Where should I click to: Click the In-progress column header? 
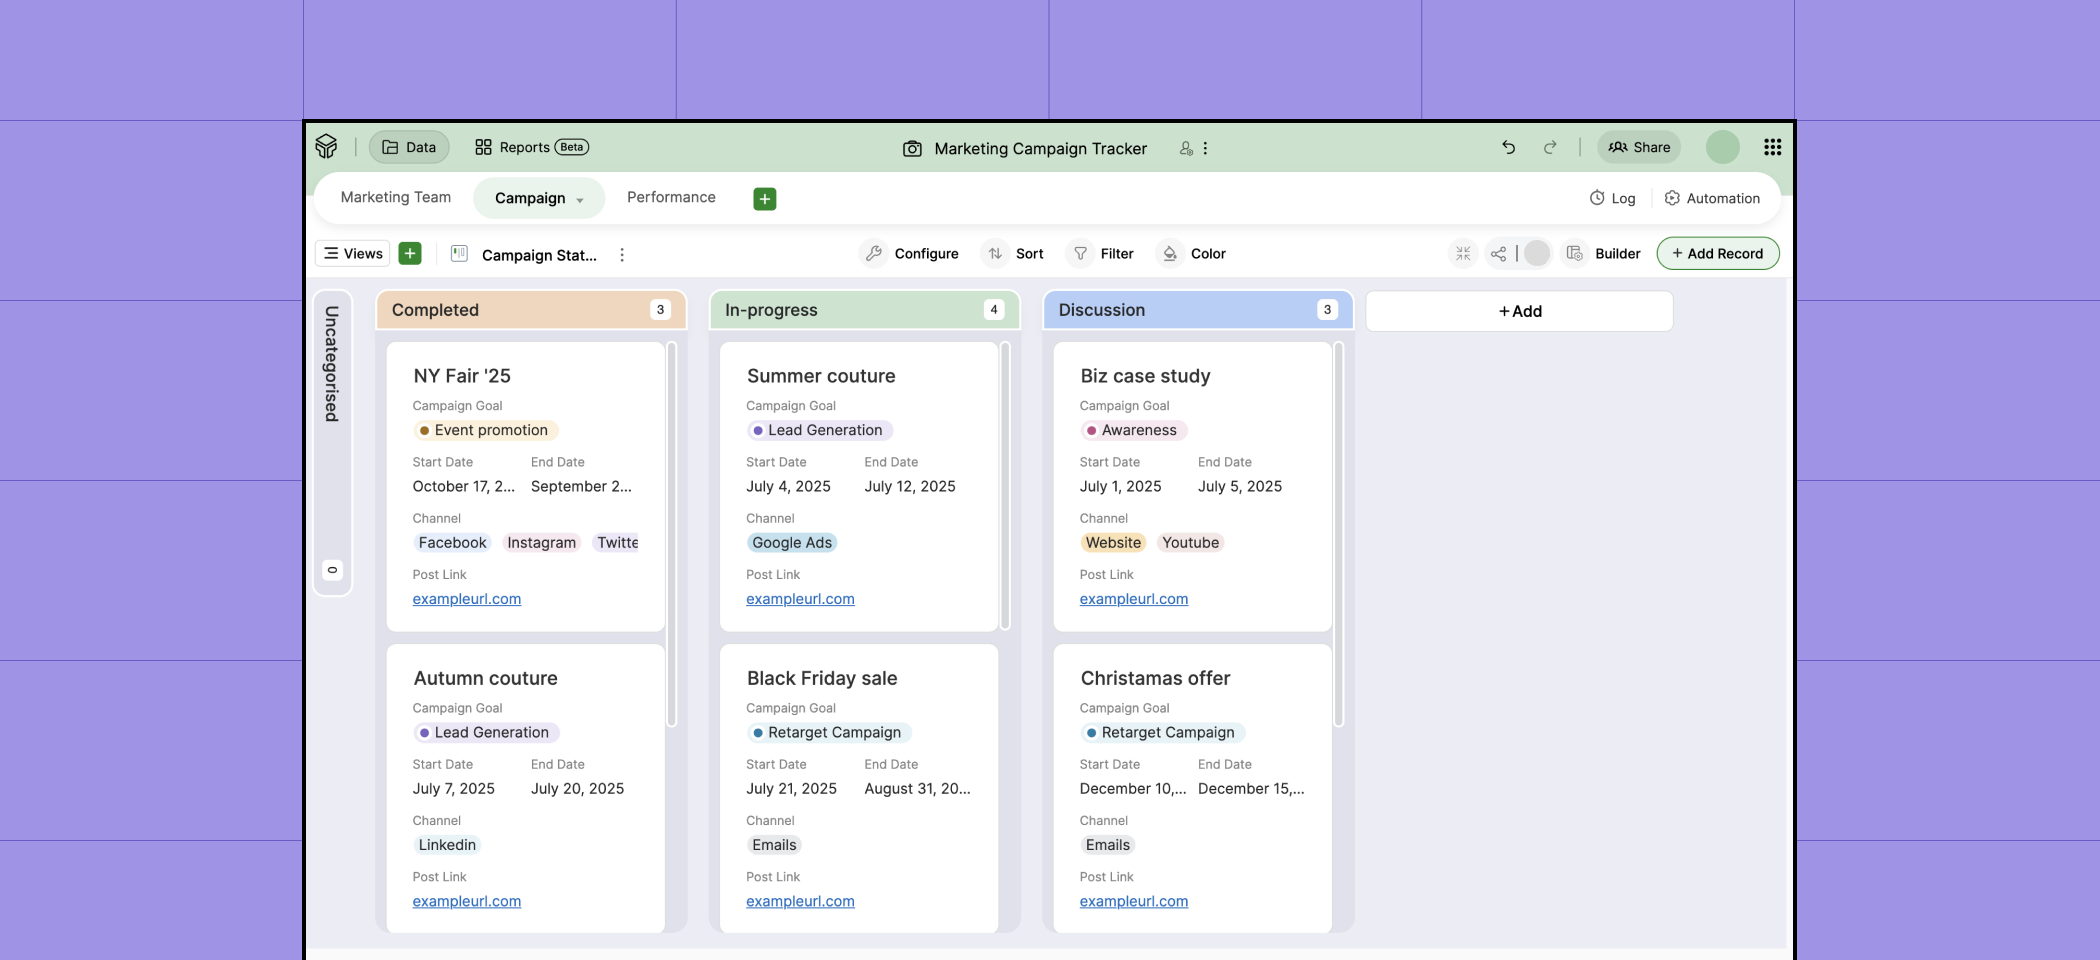[864, 310]
